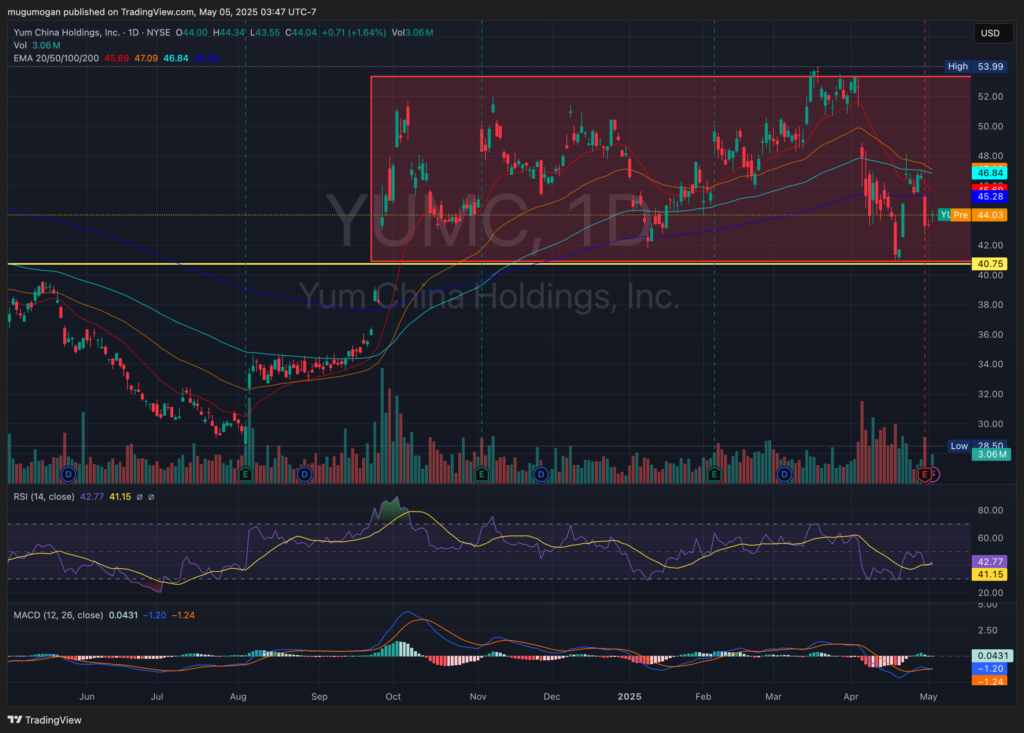Click the Apr label on the time axis
Viewport: 1024px width, 733px height.
pos(850,696)
